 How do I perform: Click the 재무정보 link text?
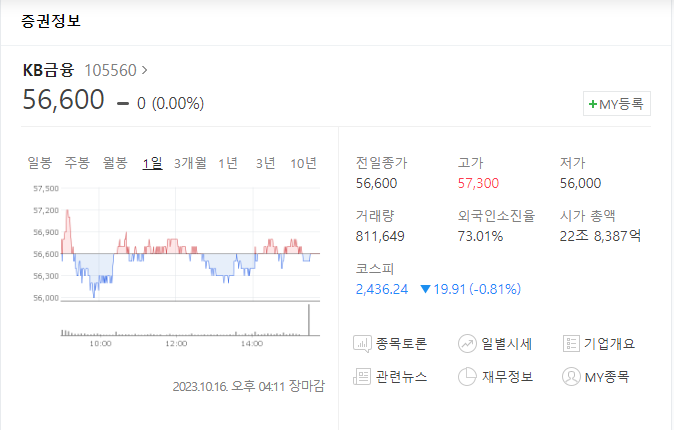coord(507,377)
